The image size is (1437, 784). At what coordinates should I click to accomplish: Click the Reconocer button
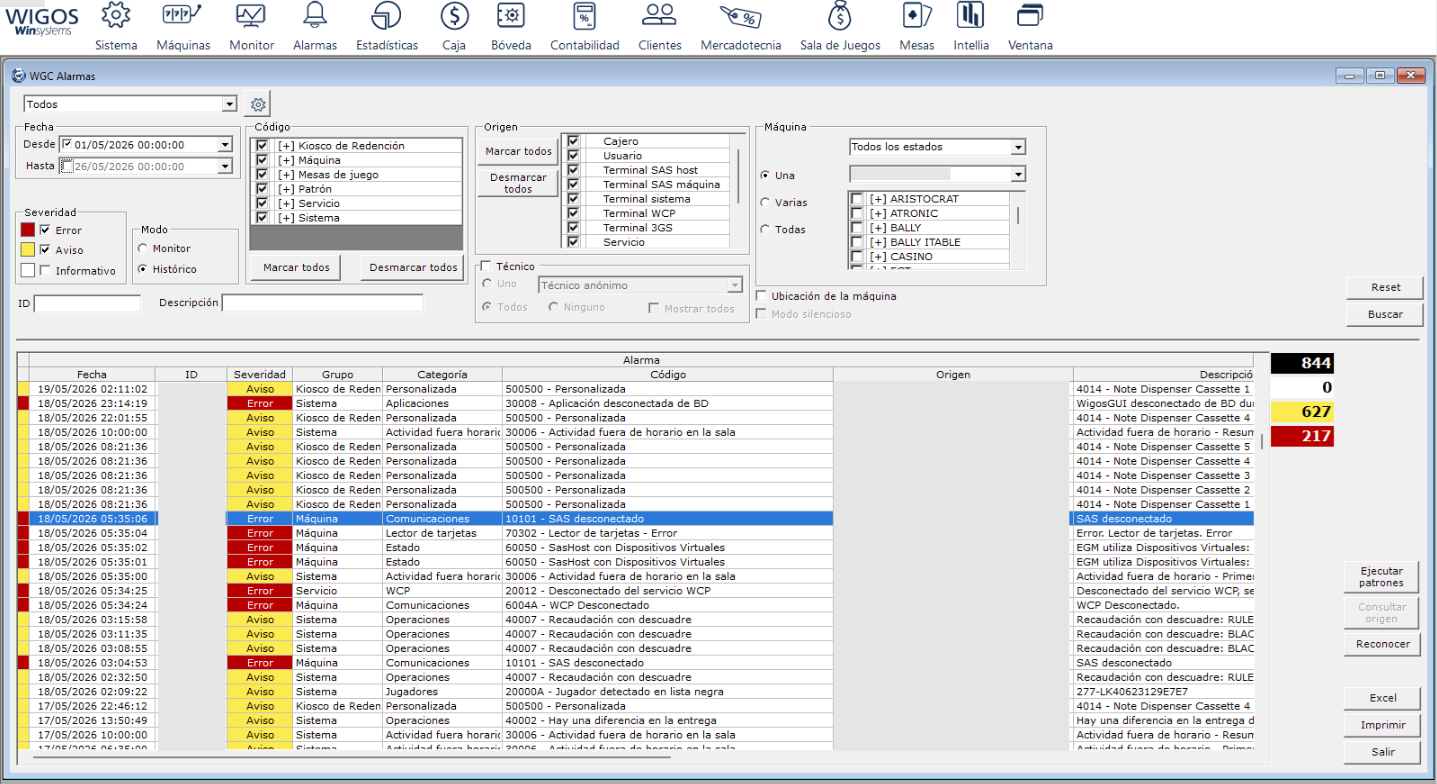tap(1382, 644)
